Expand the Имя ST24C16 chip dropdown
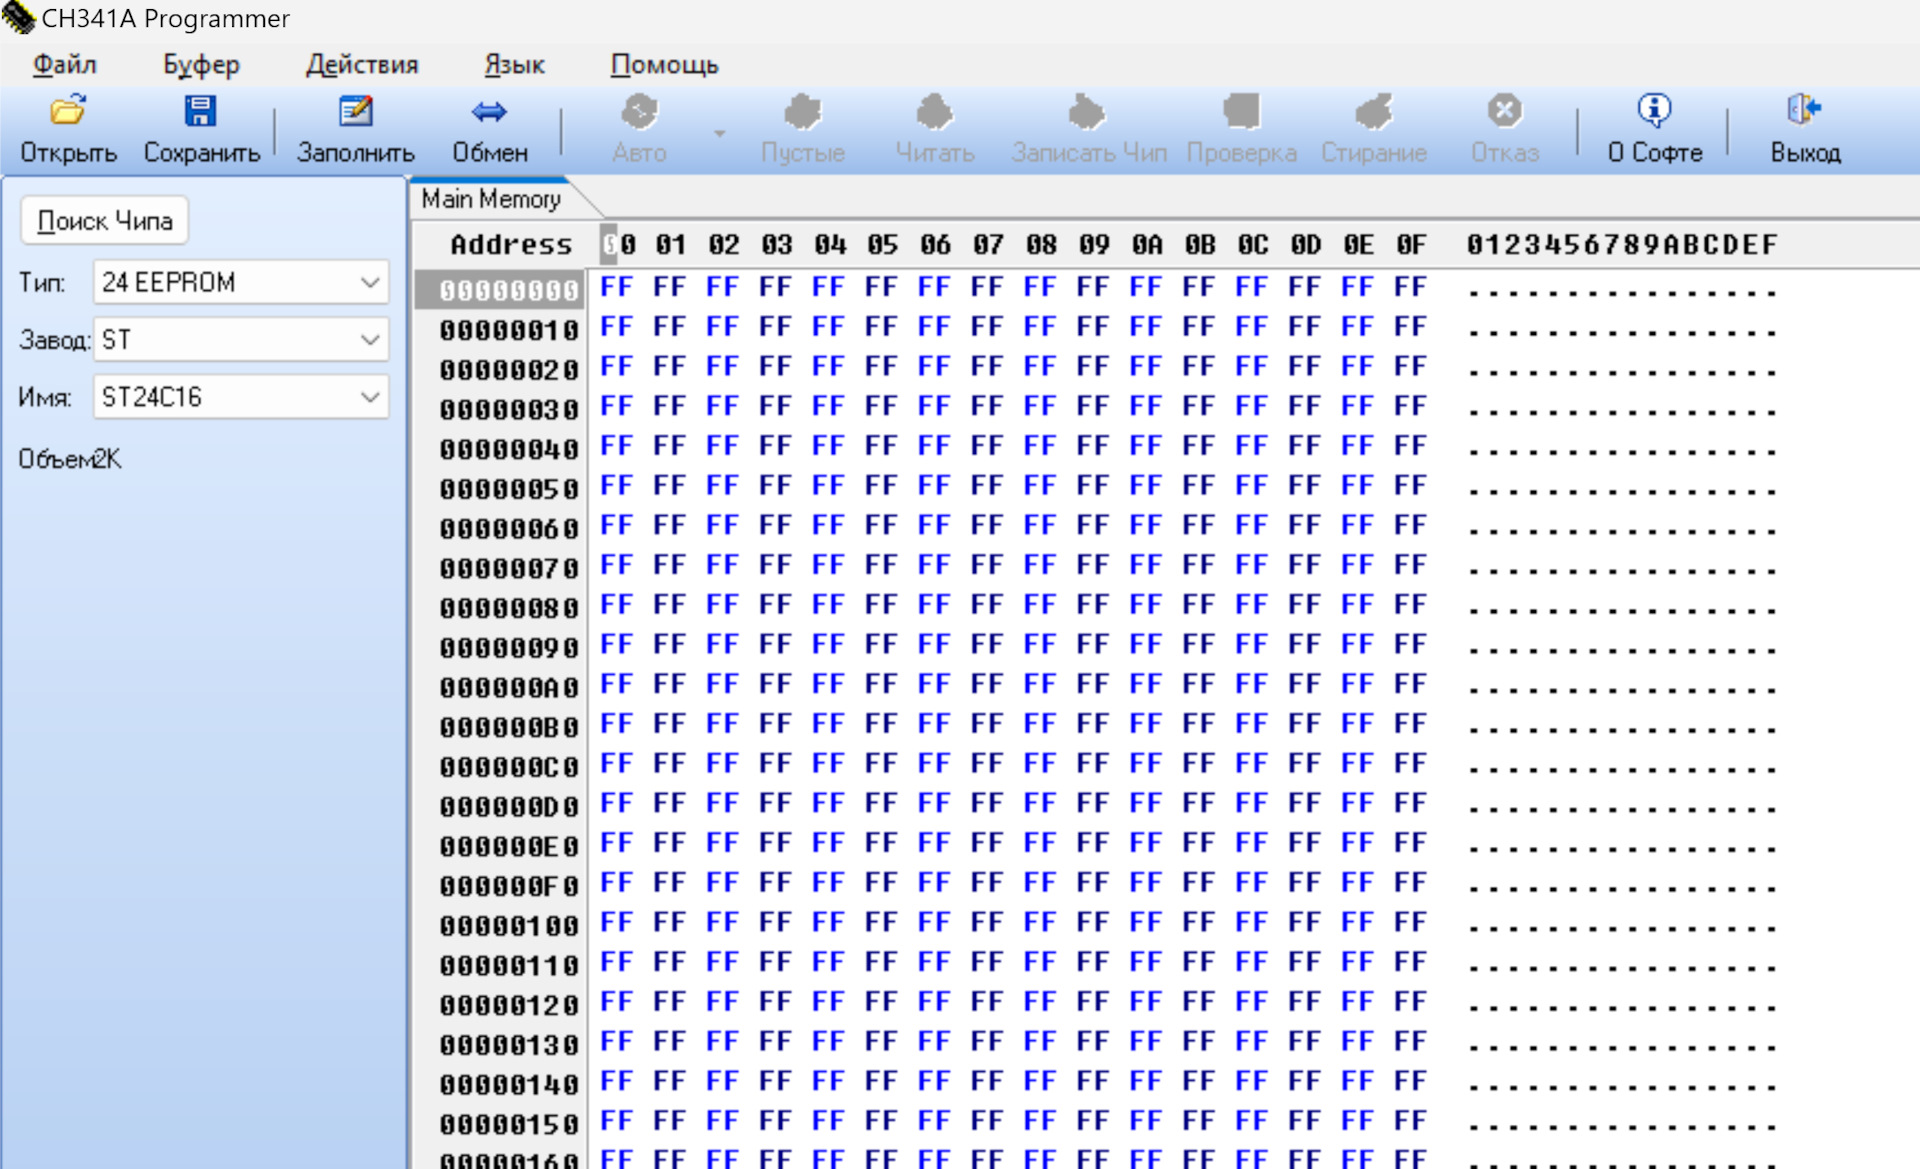 369,397
